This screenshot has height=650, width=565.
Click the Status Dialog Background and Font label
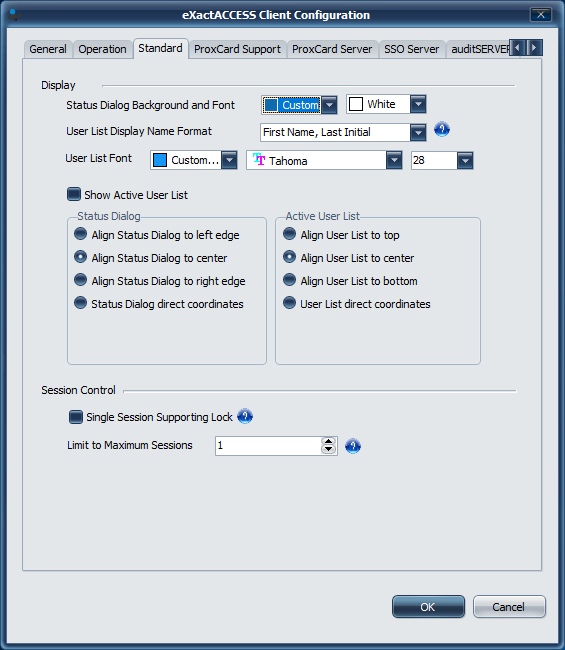[x=150, y=105]
